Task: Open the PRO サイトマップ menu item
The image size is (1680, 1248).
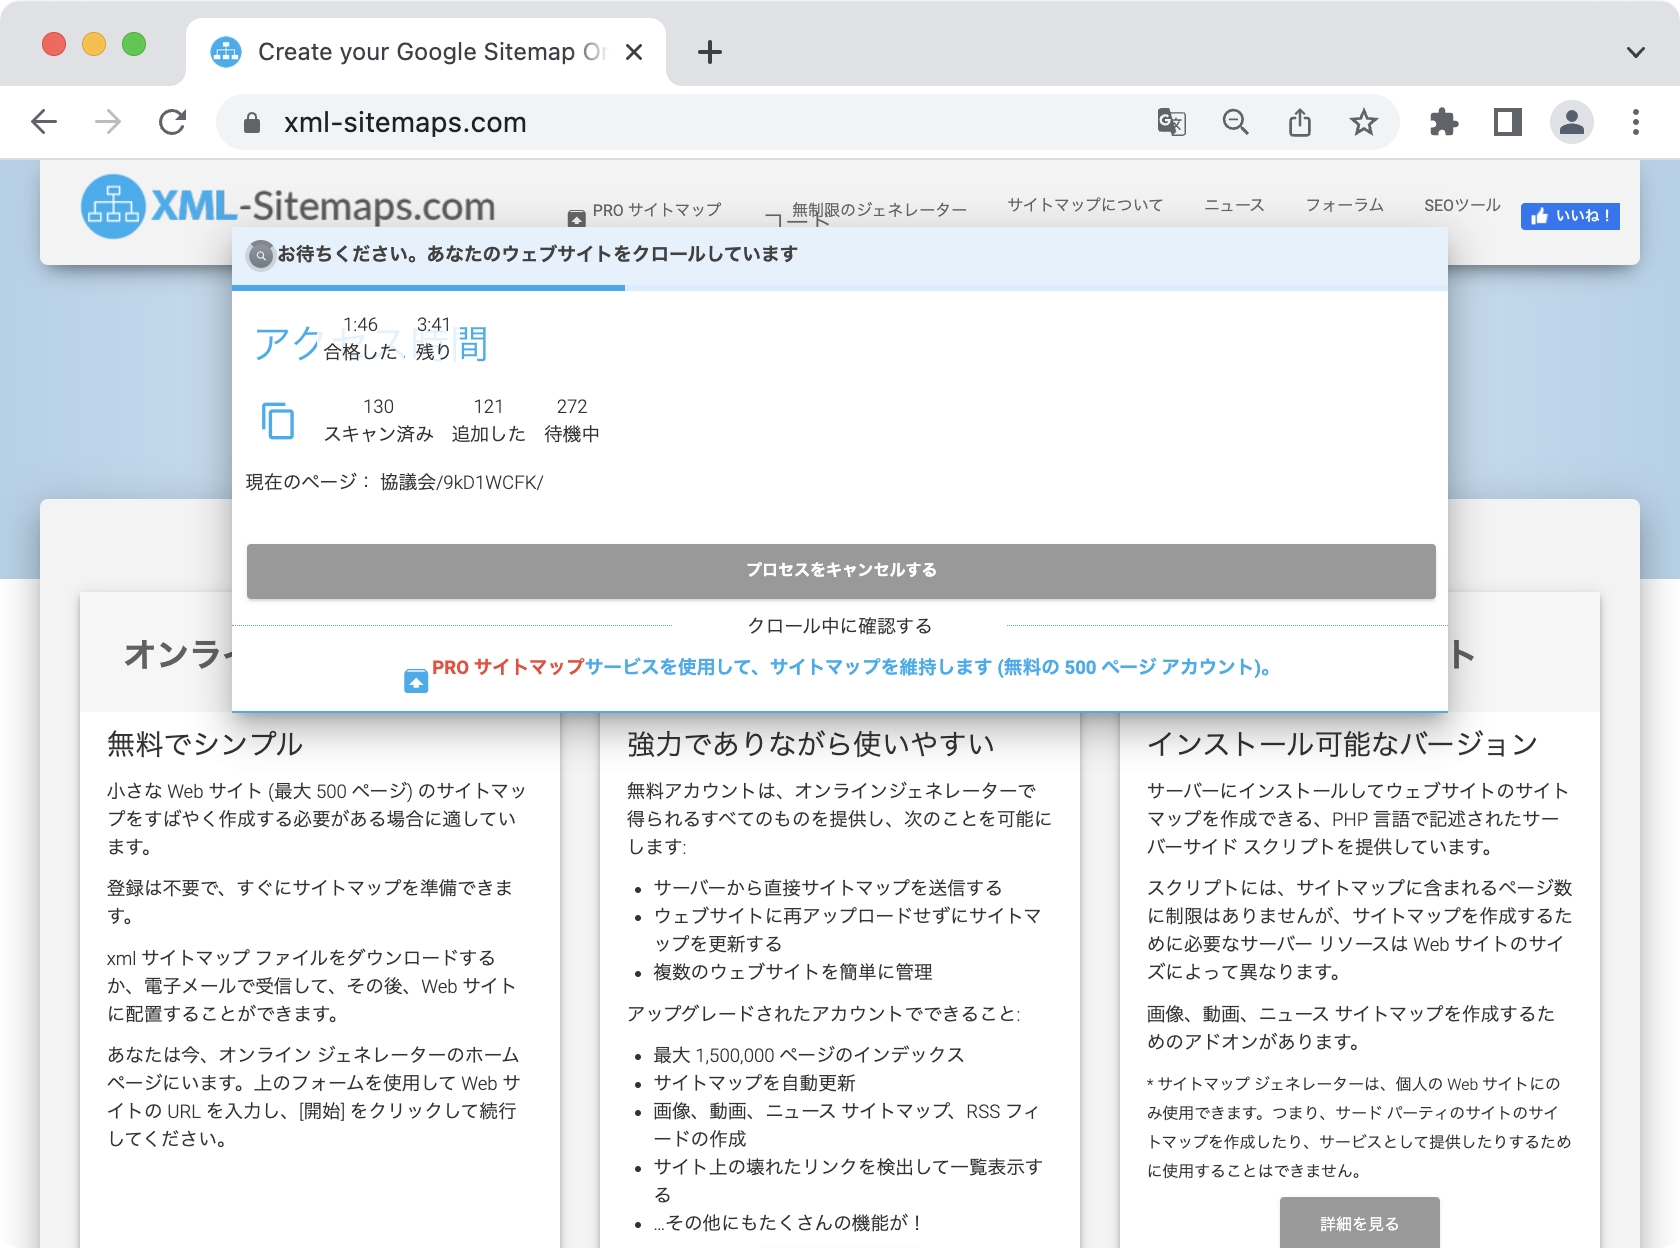Action: [x=645, y=211]
